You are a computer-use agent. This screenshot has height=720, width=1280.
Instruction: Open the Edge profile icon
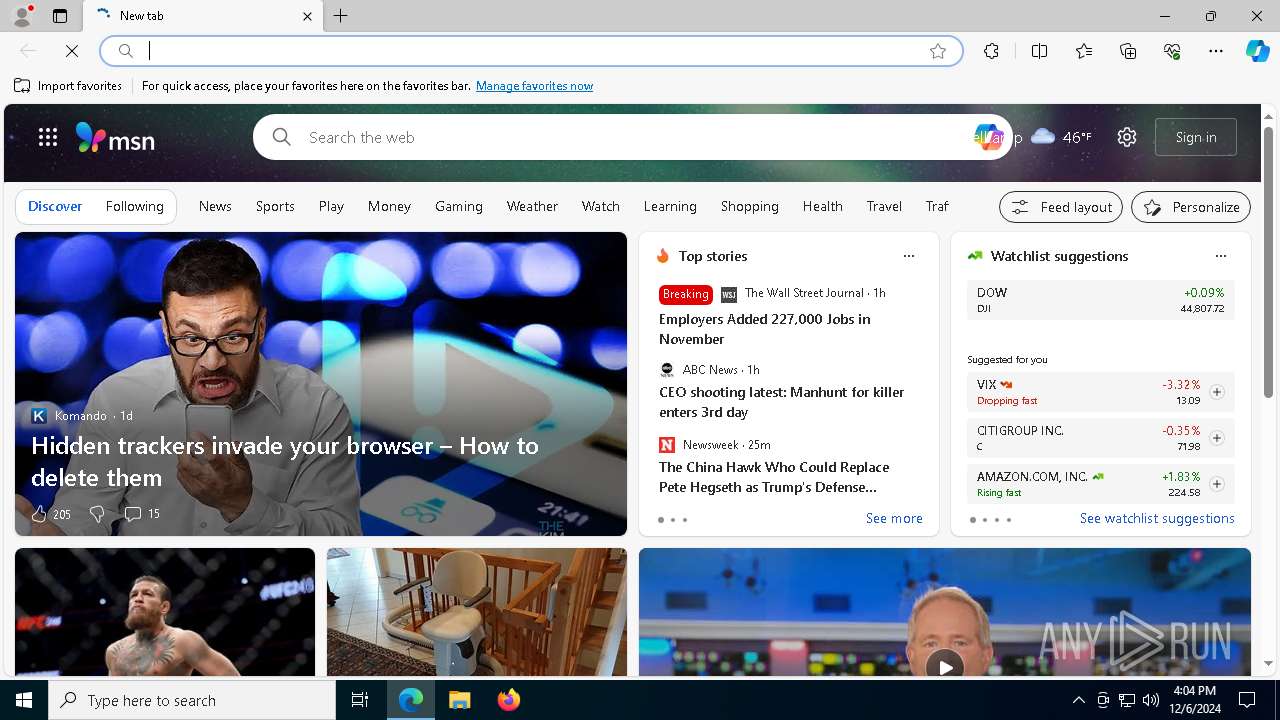pos(22,16)
